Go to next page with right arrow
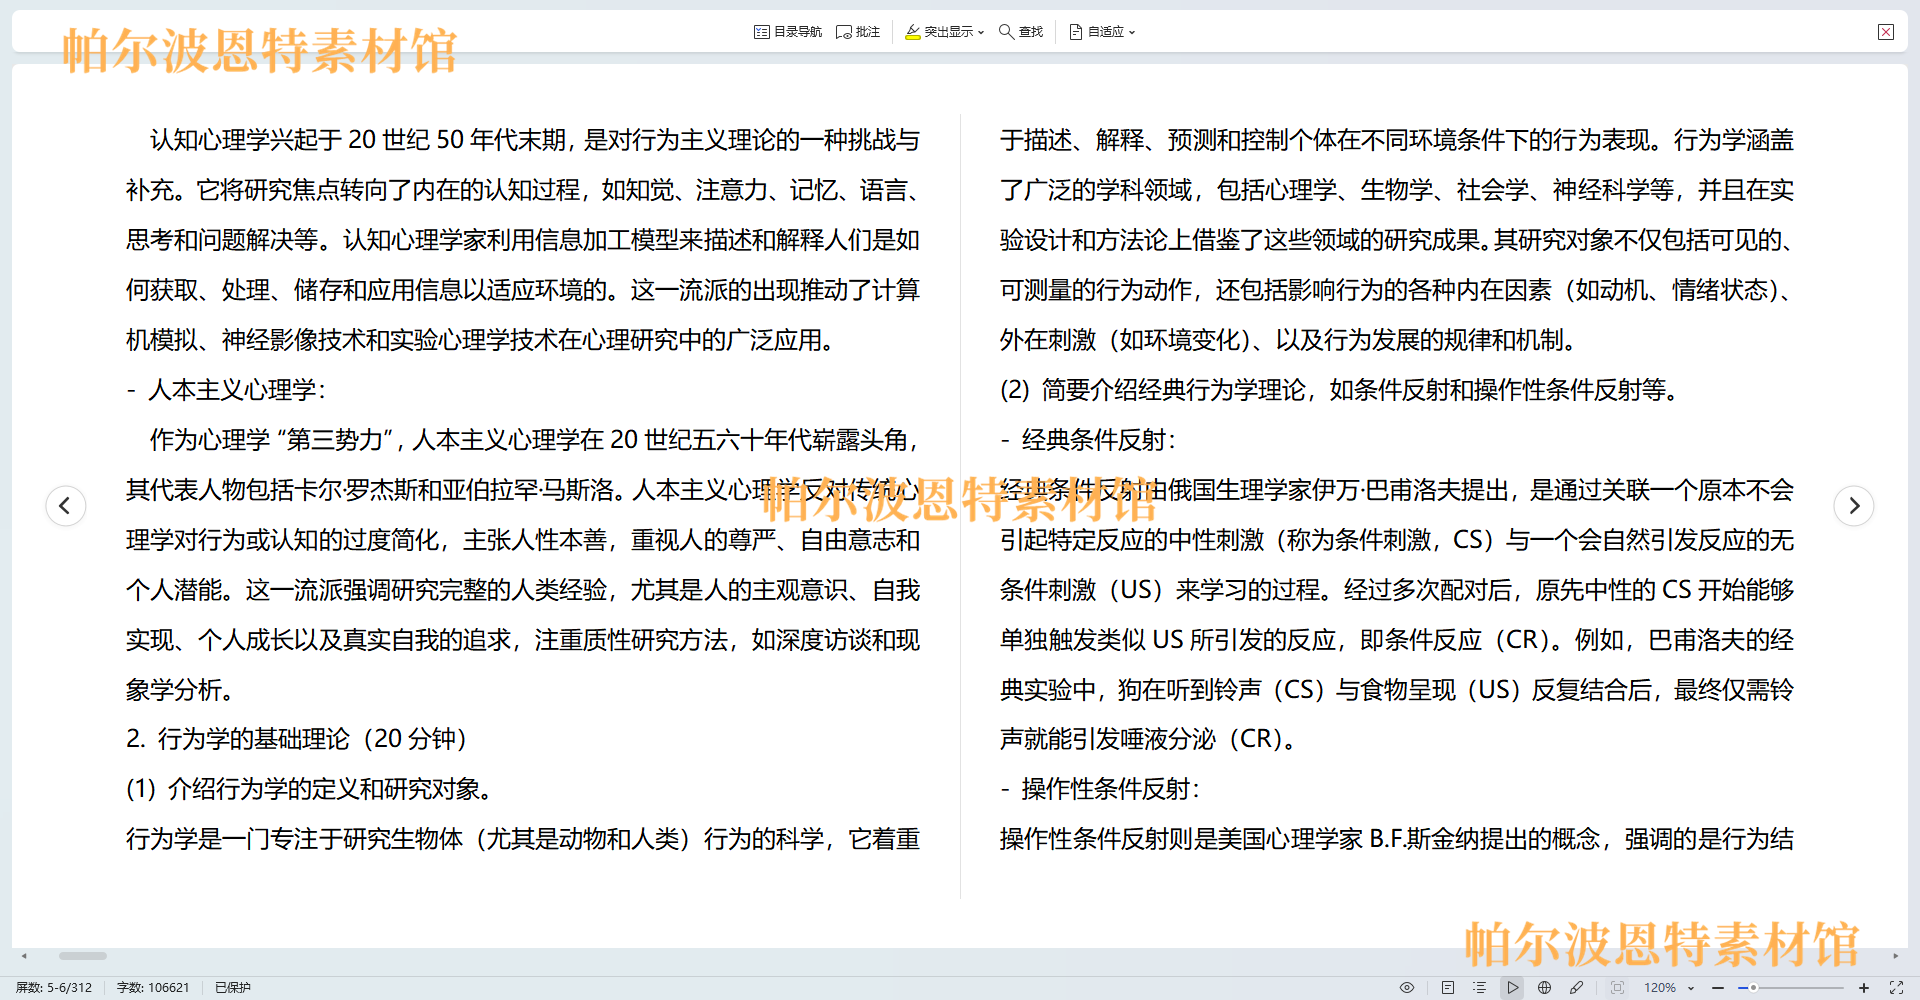 click(x=1855, y=506)
